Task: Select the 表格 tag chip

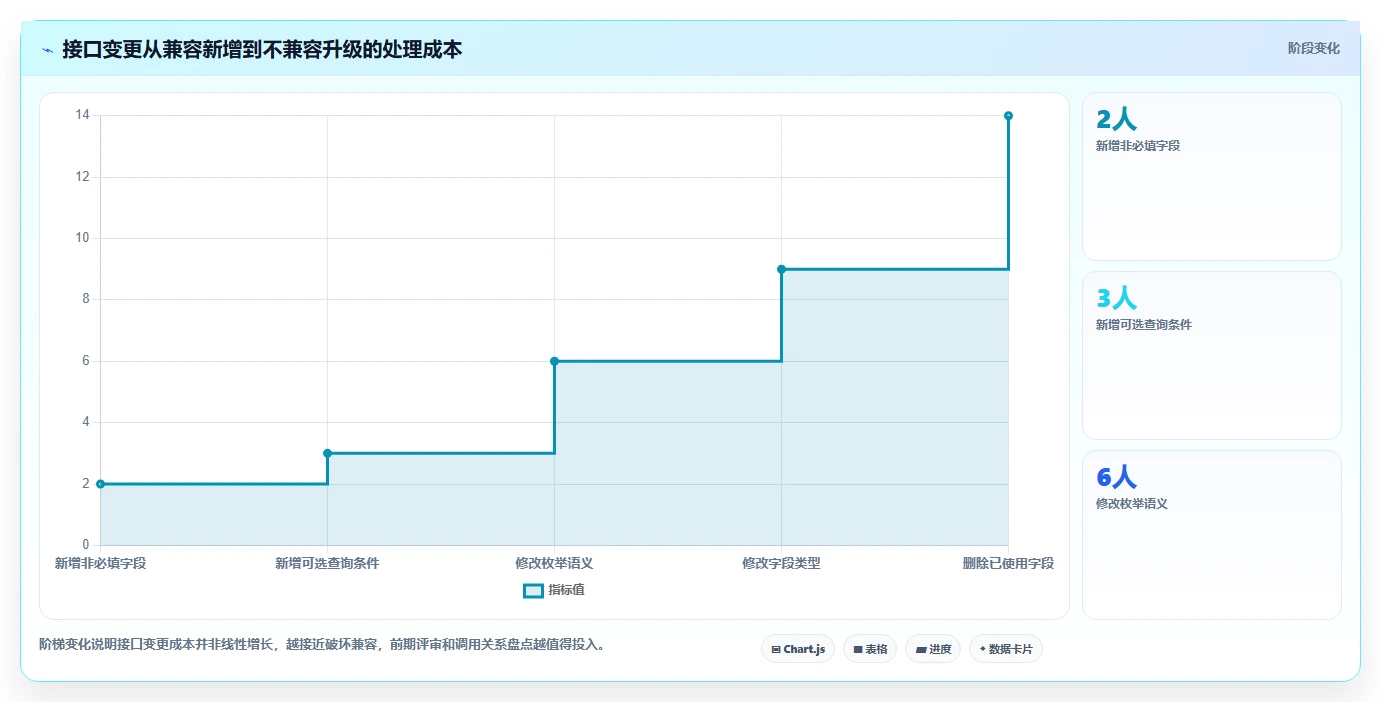Action: click(869, 649)
